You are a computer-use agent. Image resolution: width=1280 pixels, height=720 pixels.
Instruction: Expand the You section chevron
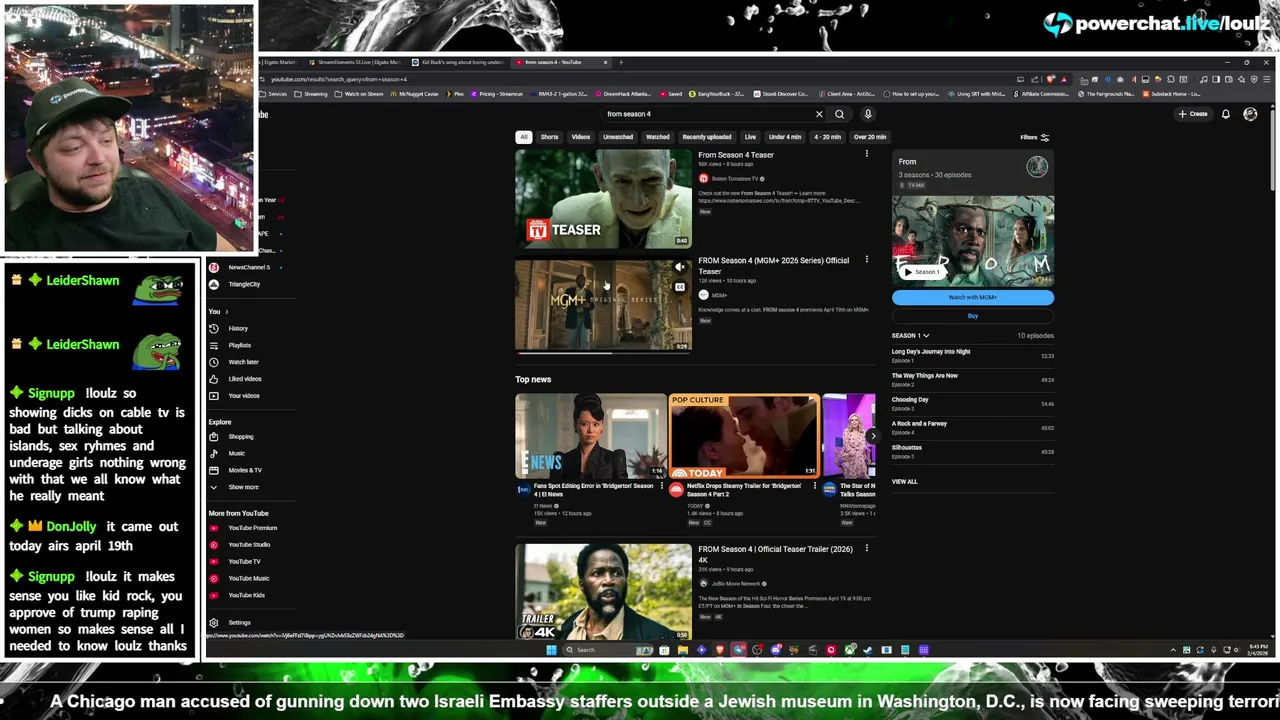point(227,312)
